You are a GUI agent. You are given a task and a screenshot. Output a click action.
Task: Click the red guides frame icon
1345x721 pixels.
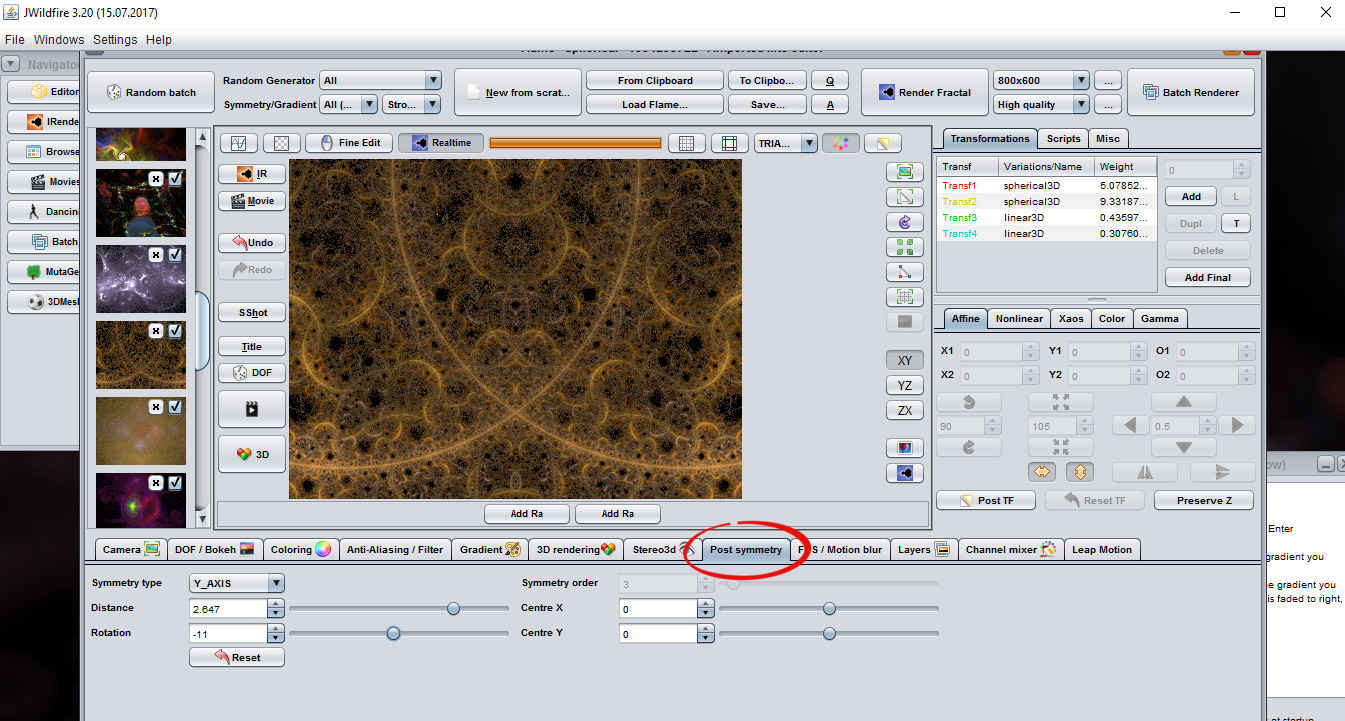730,143
